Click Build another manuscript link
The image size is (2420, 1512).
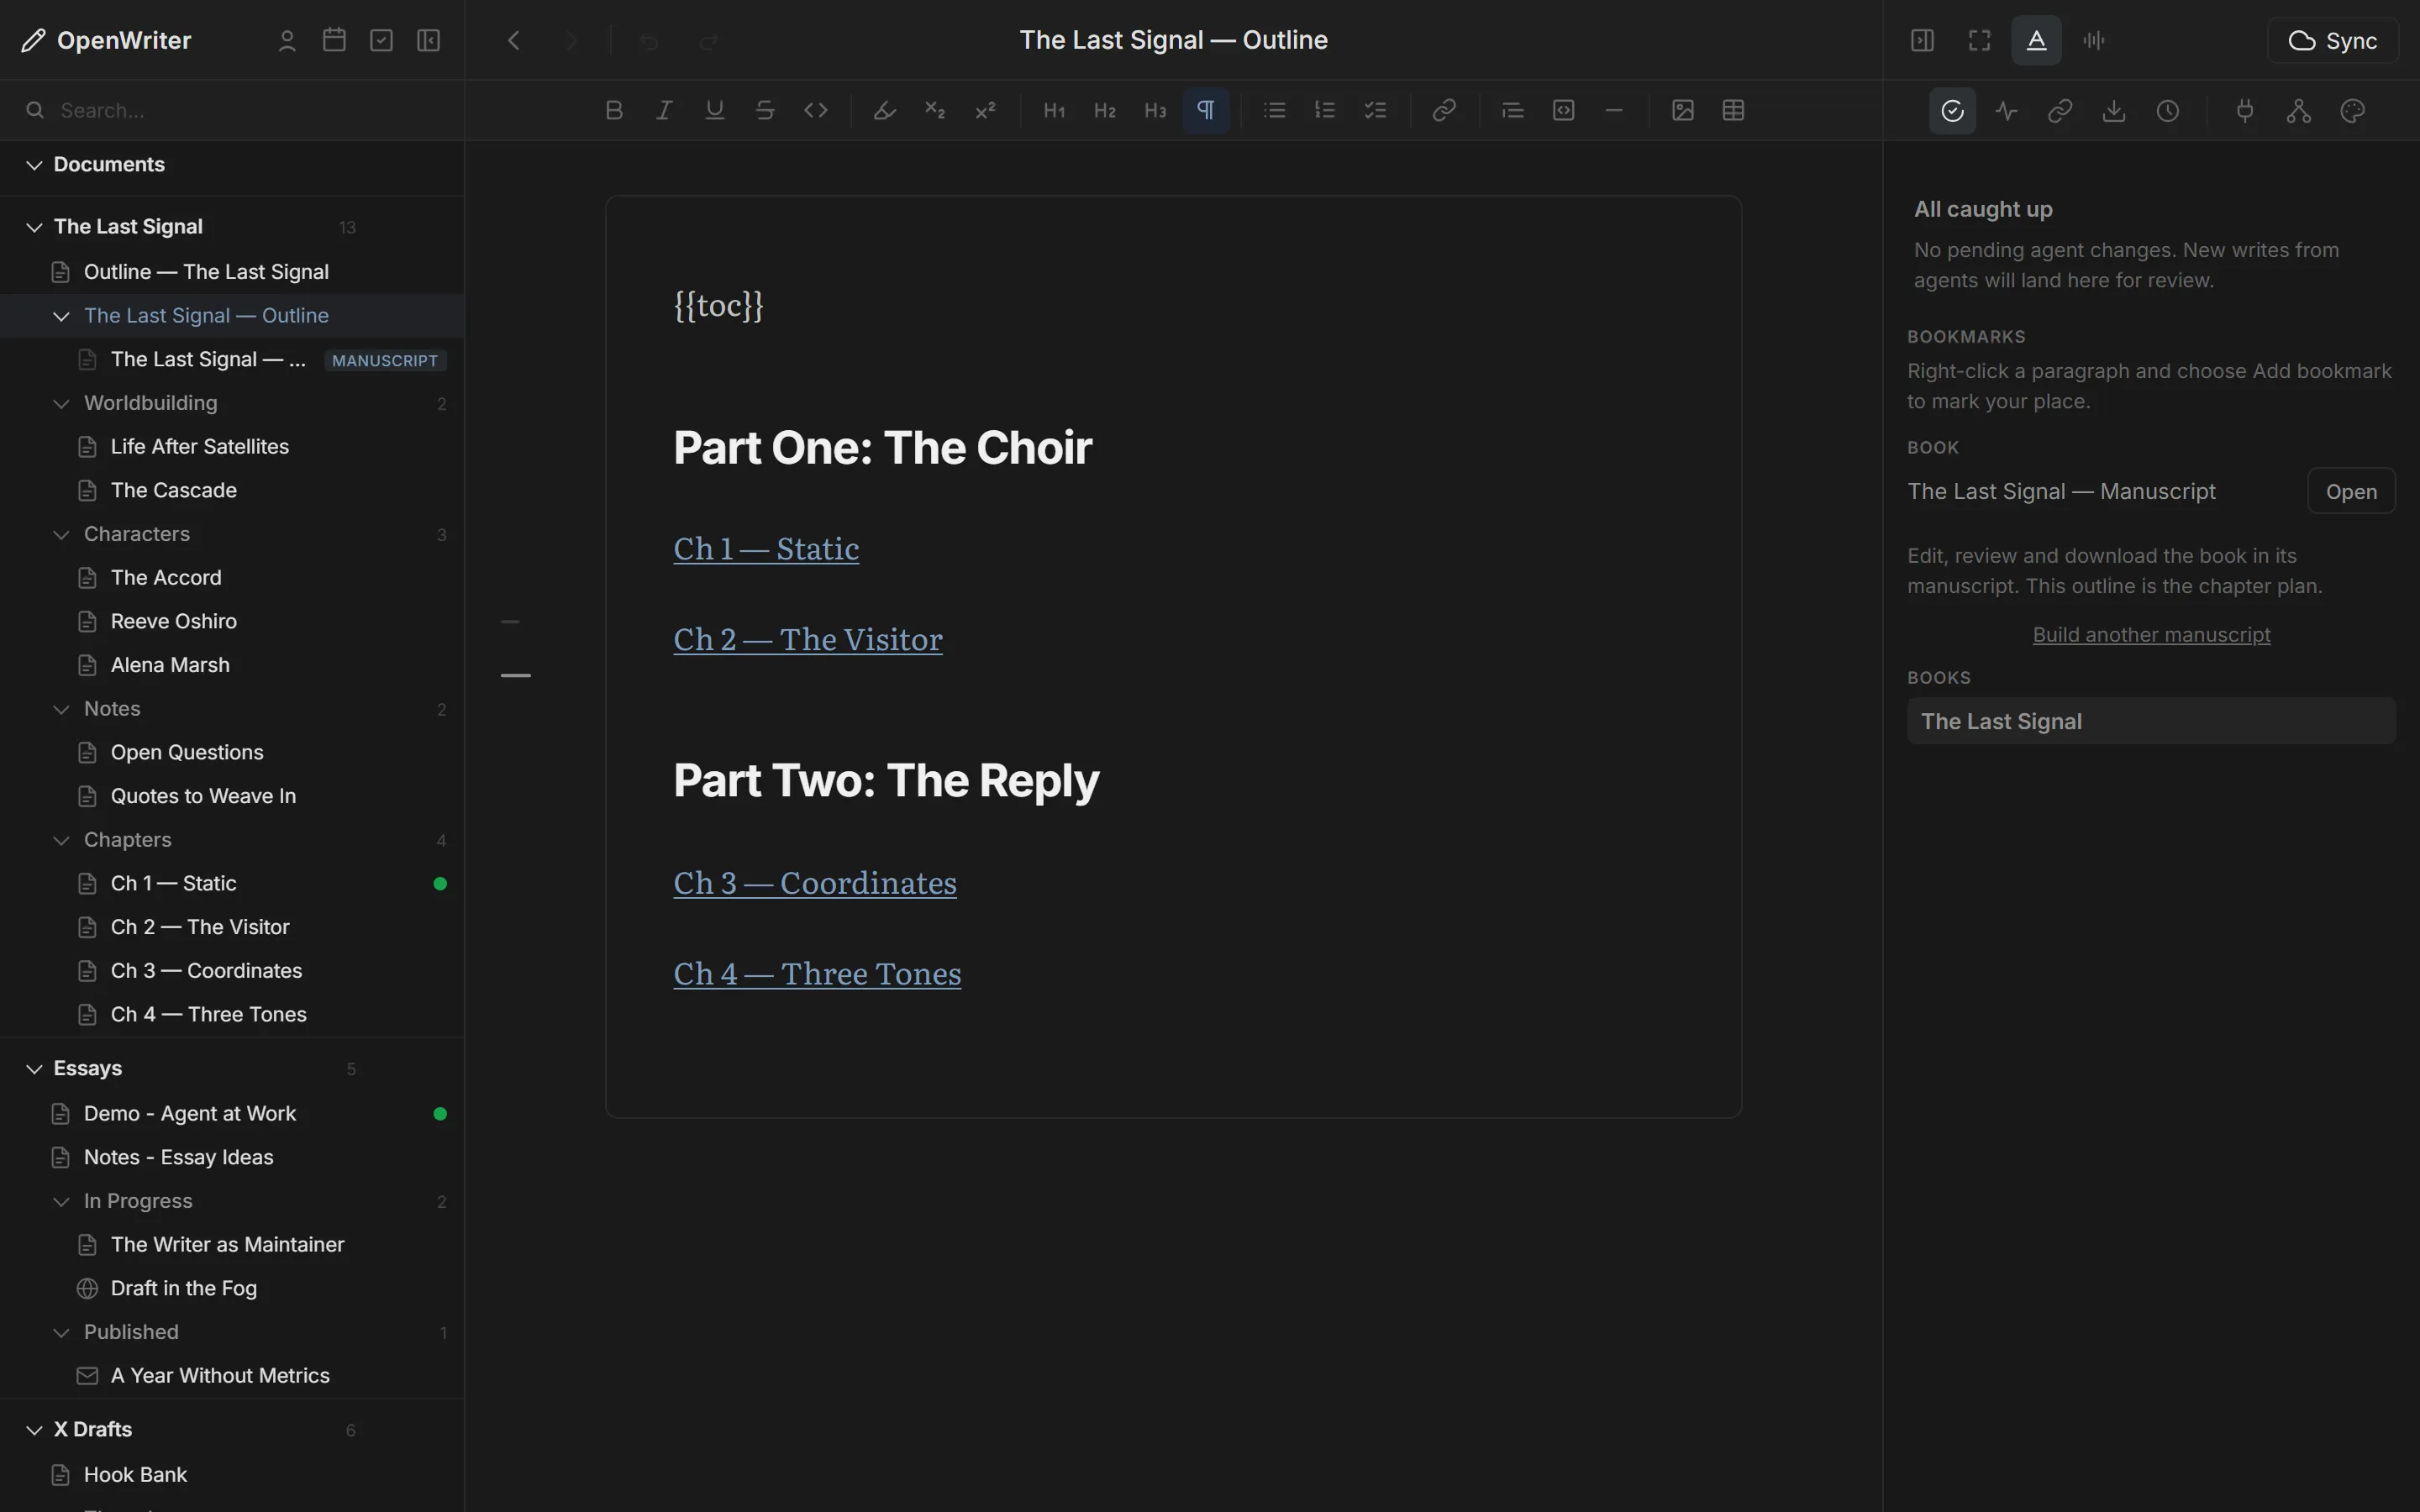click(x=2151, y=635)
